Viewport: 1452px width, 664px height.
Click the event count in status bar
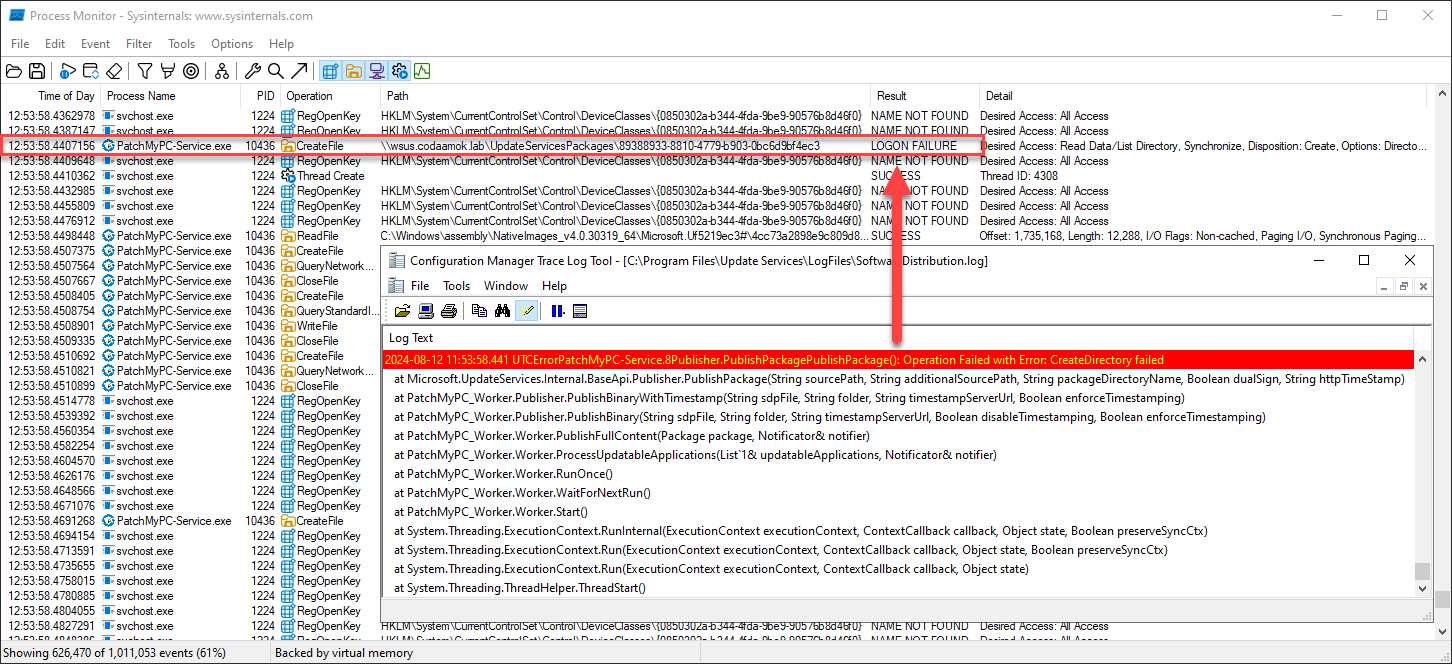(x=114, y=653)
